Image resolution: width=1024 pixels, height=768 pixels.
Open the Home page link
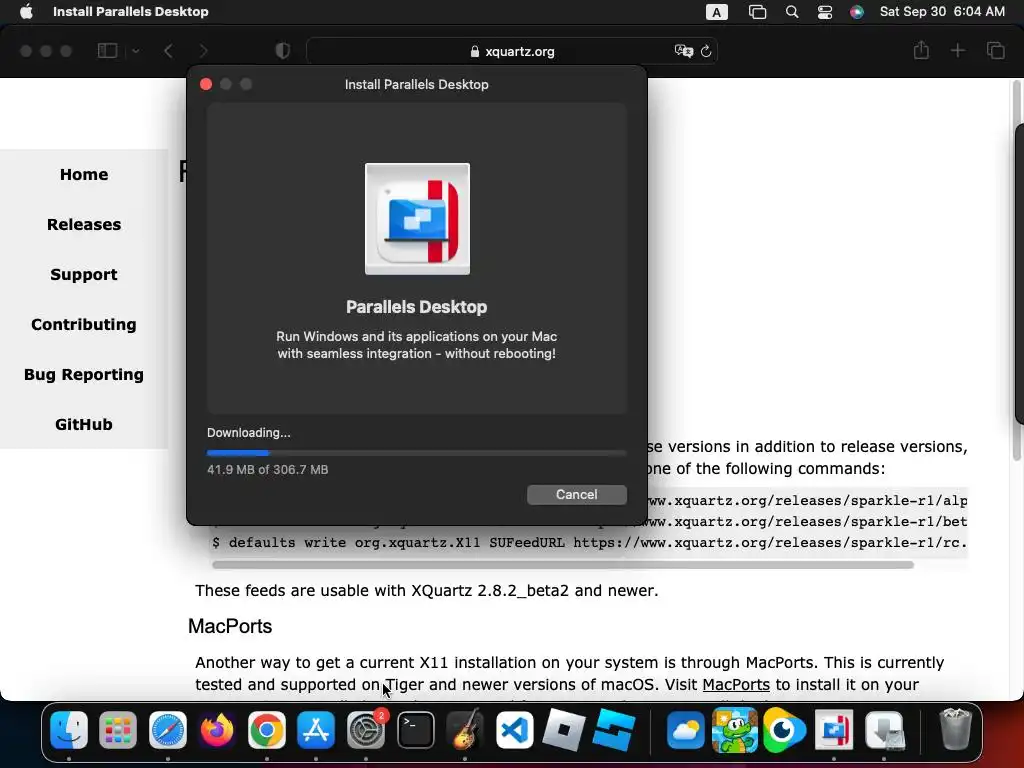click(x=84, y=174)
